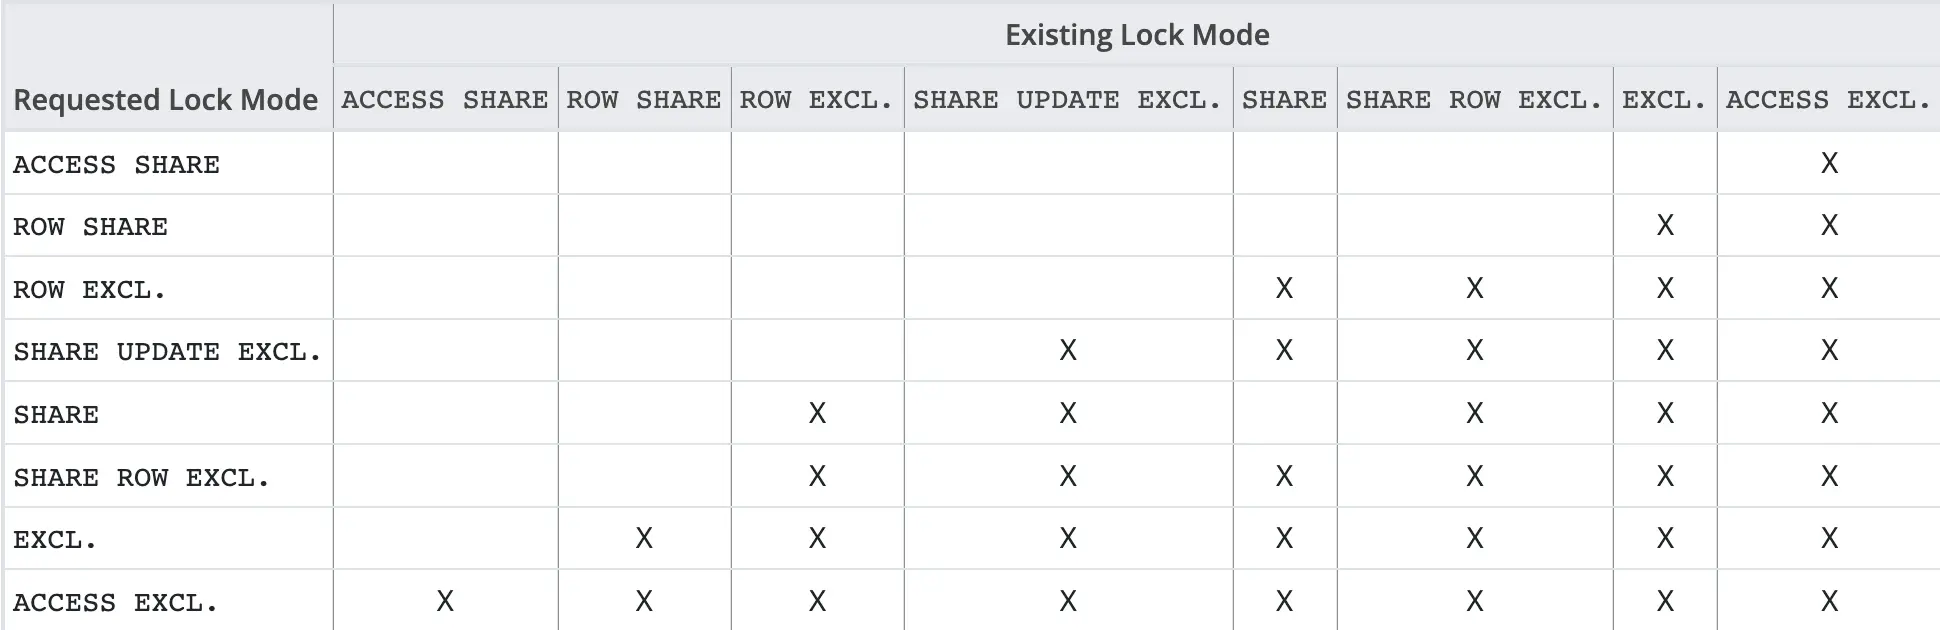1940x630 pixels.
Task: Click the 'Existing Lock Mode' header
Action: pyautogui.click(x=1137, y=35)
